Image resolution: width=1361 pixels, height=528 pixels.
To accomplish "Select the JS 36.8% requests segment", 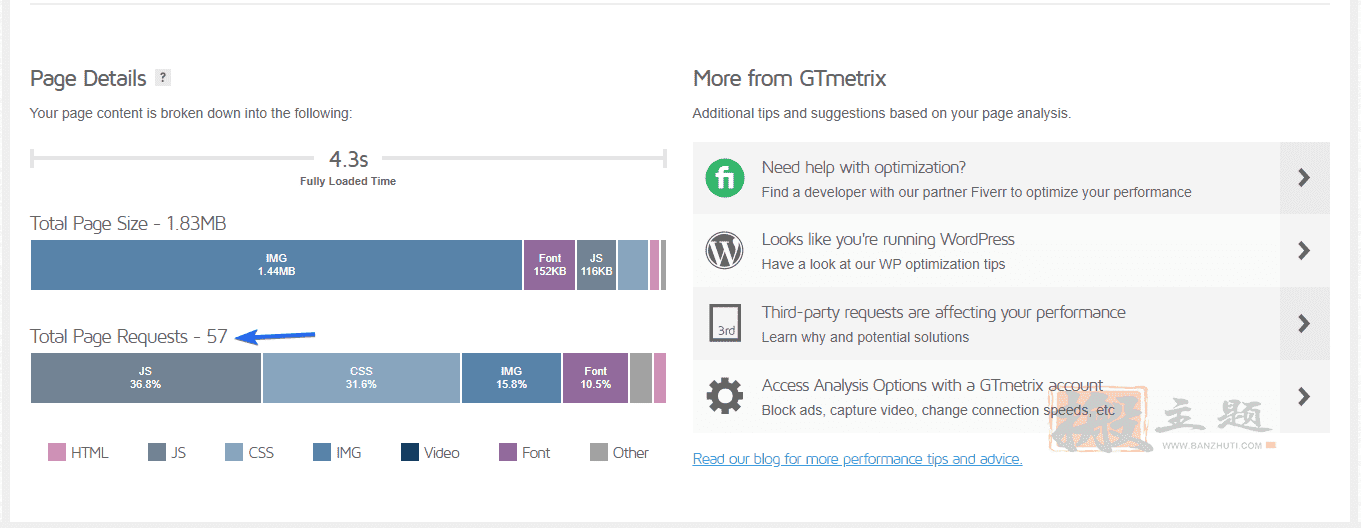I will [x=146, y=378].
